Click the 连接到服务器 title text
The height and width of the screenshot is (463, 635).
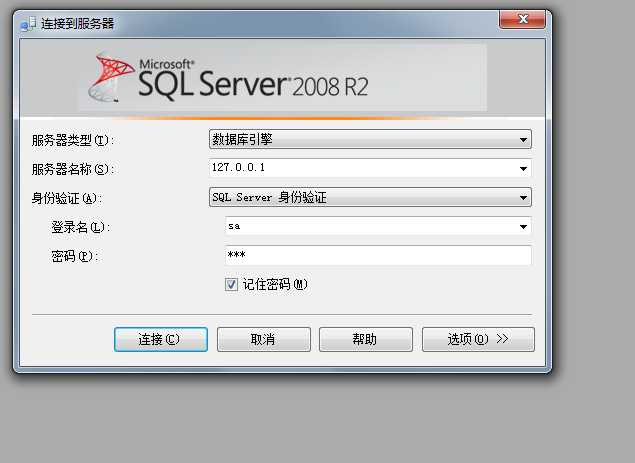click(77, 23)
